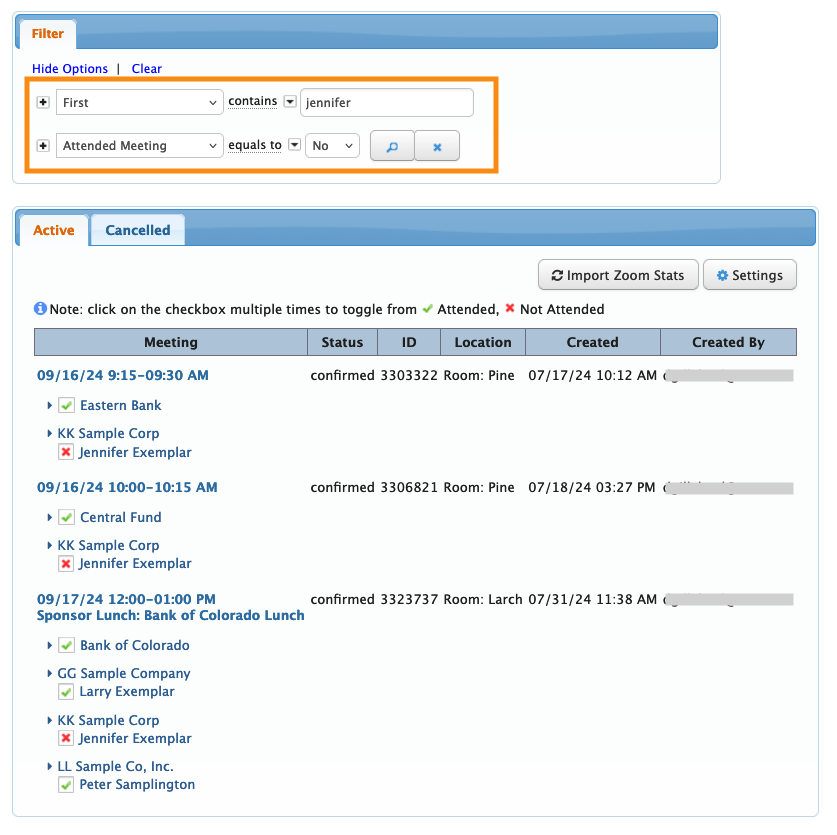Expand the GG Sample Company row arrow
The width and height of the screenshot is (837, 835).
49,673
